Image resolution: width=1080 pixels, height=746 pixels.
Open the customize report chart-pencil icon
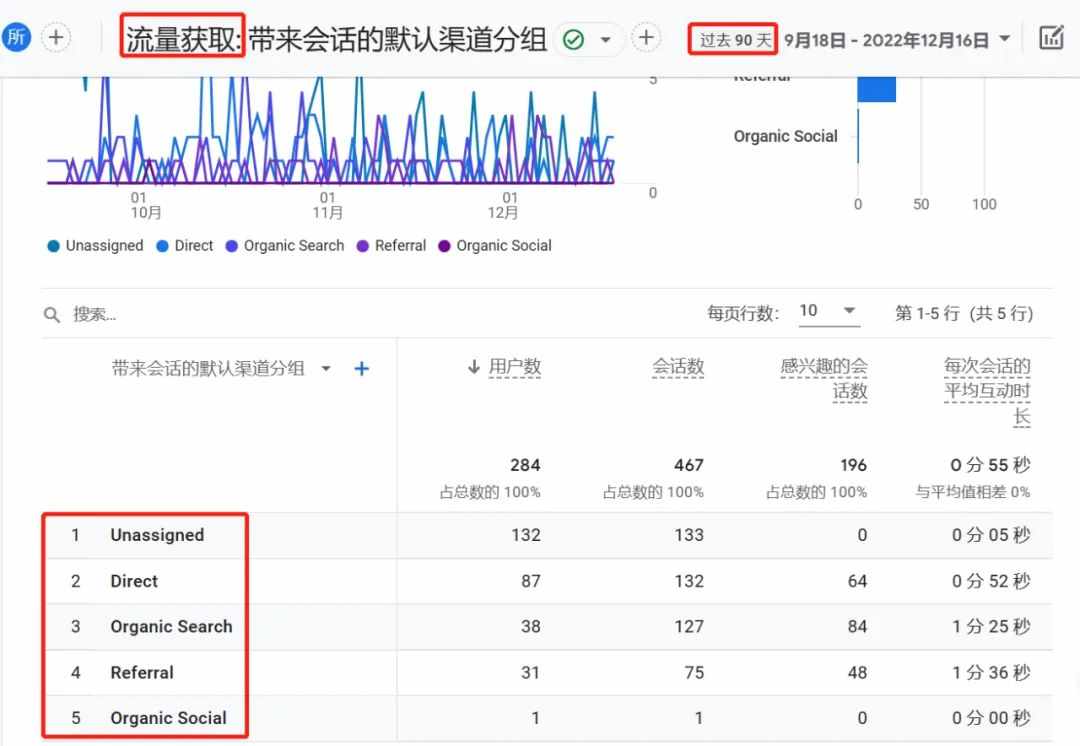point(1051,38)
